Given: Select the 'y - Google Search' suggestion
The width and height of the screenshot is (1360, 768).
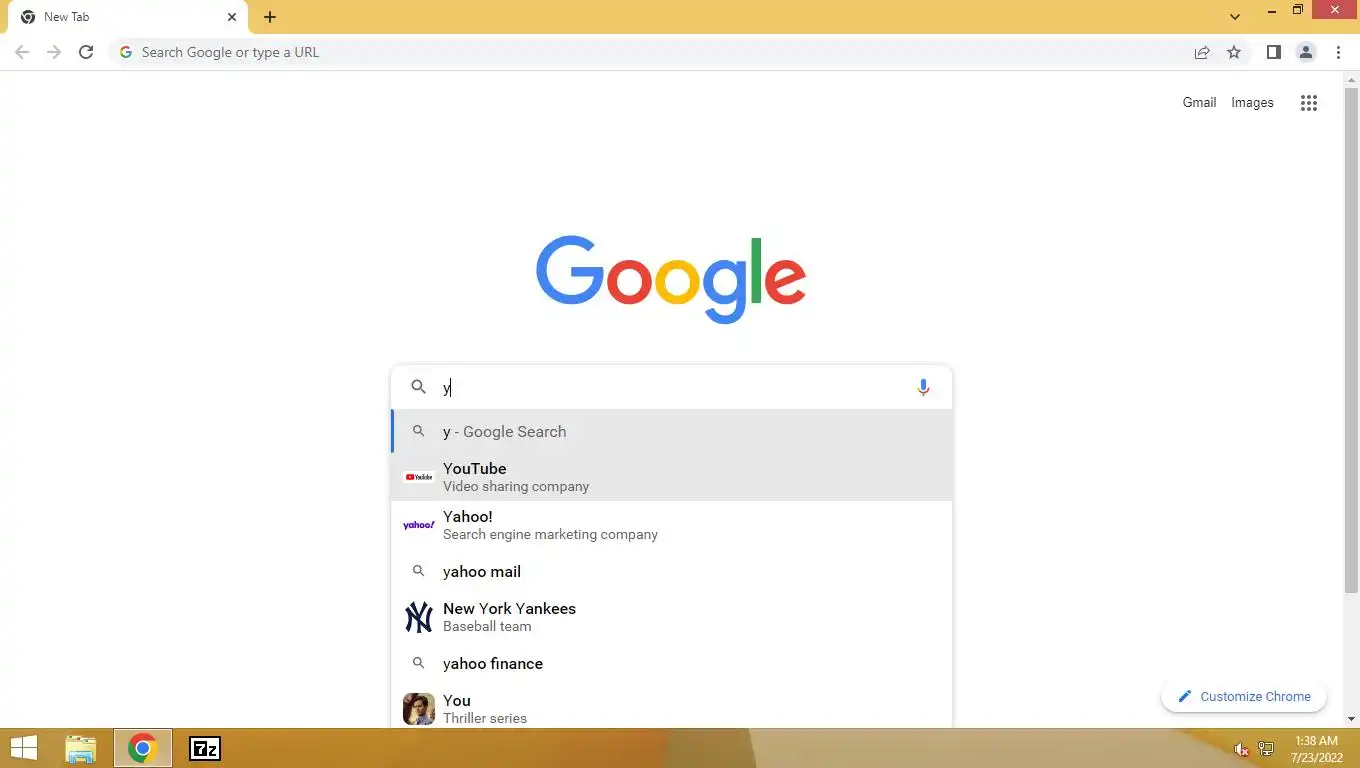Looking at the screenshot, I should coord(671,432).
